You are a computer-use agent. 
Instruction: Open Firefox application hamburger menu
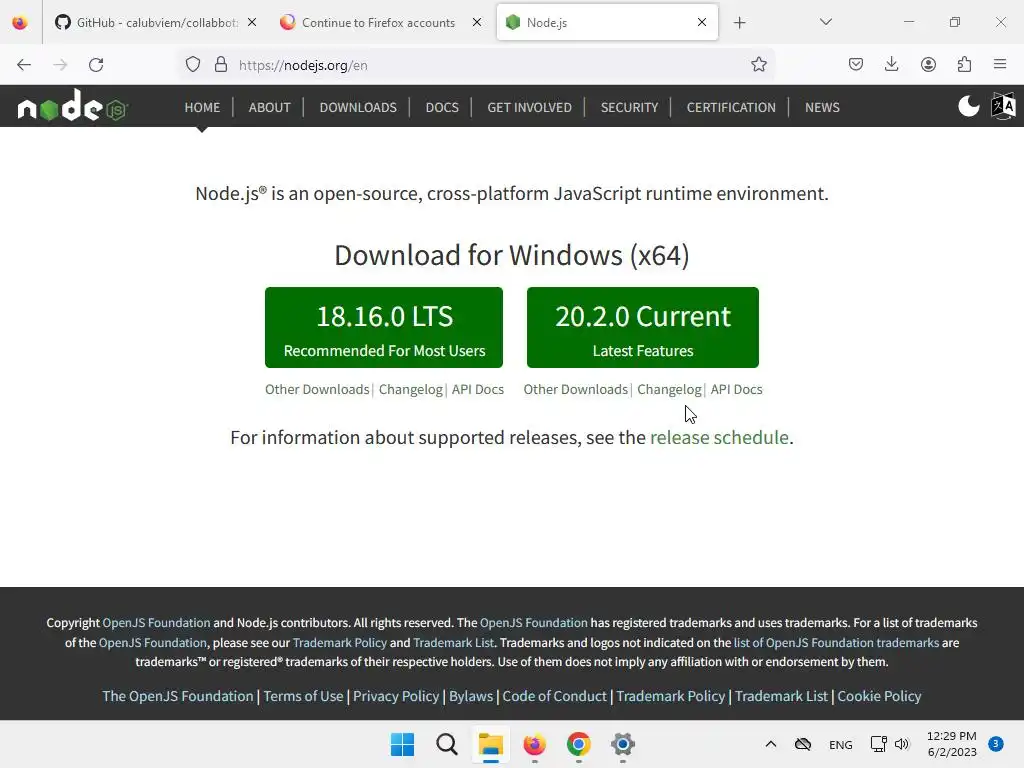[1000, 65]
